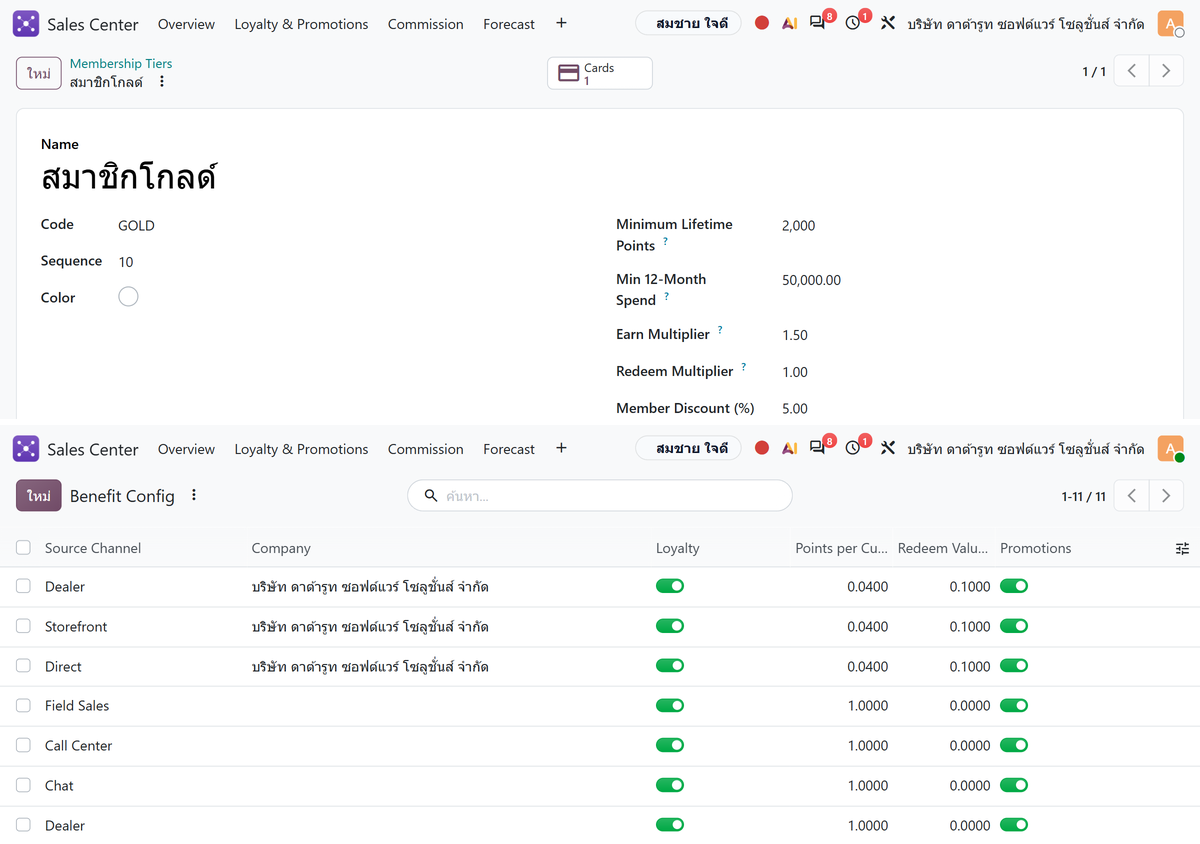Open the Overview menu above the Benefit Config list
This screenshot has width=1200, height=844.
click(x=186, y=449)
